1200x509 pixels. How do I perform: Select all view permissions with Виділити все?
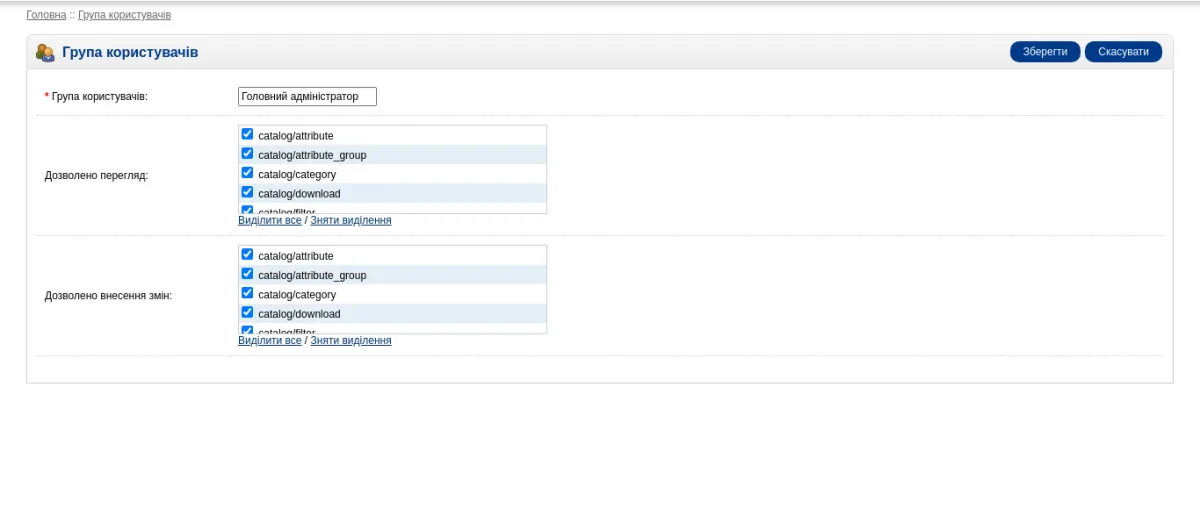[x=270, y=220]
